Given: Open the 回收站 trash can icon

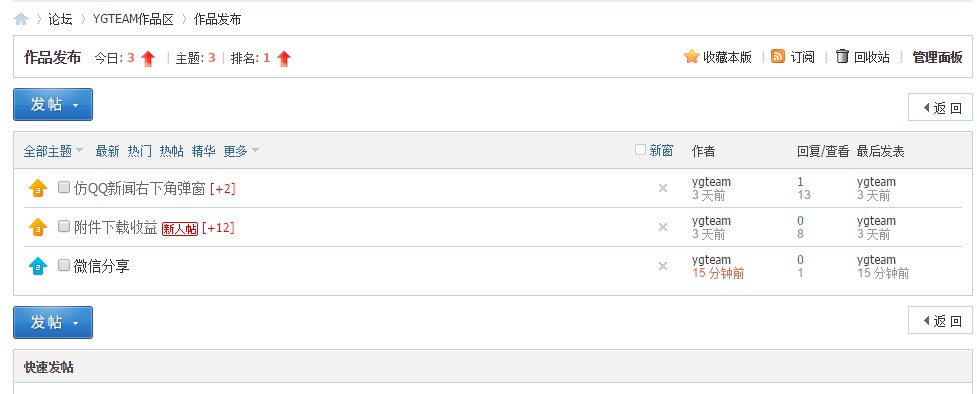Looking at the screenshot, I should (842, 56).
